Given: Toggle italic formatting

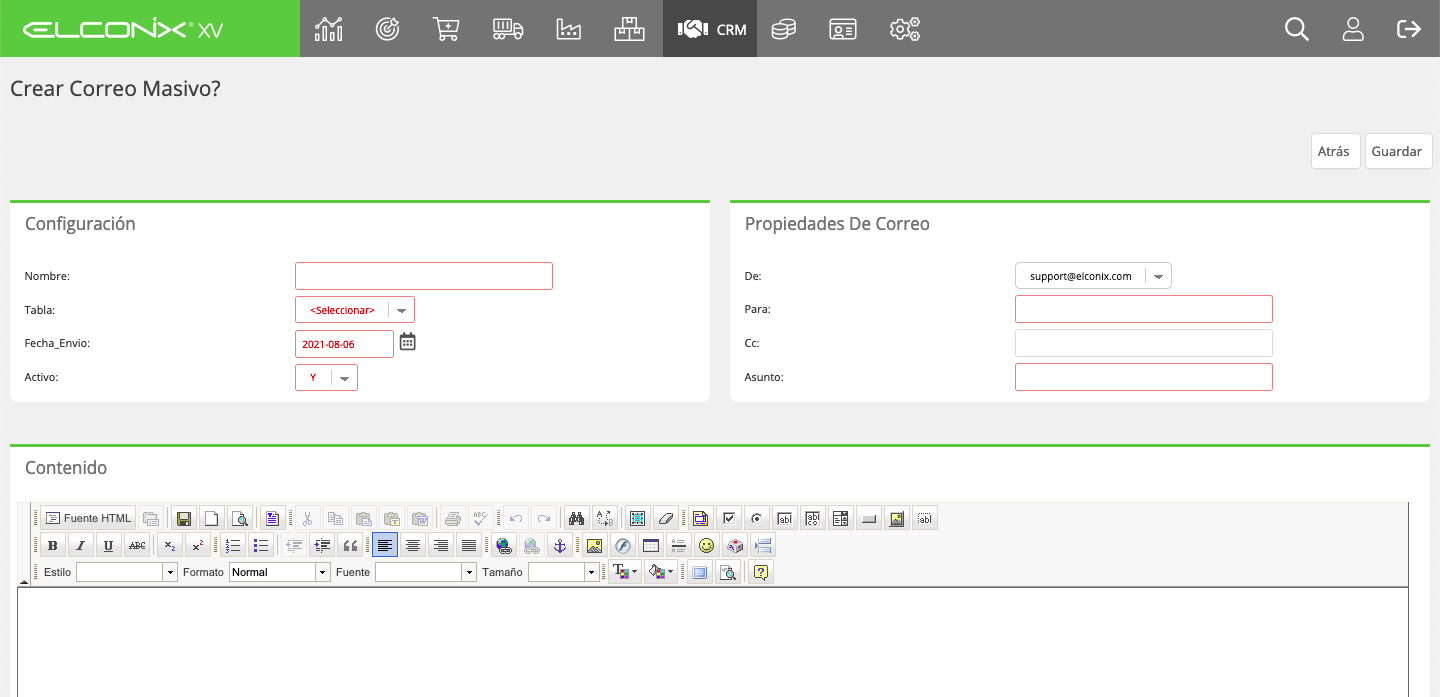Looking at the screenshot, I should (x=80, y=545).
